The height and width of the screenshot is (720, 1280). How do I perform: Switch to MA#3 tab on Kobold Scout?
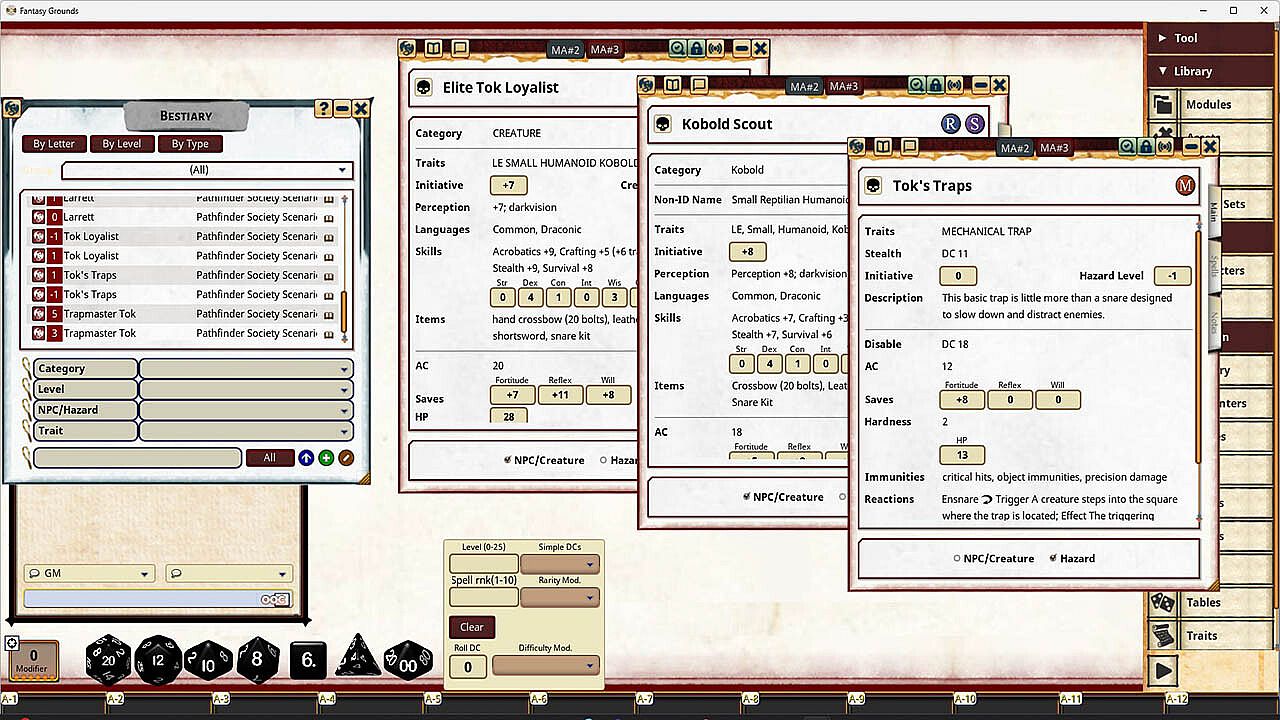843,86
